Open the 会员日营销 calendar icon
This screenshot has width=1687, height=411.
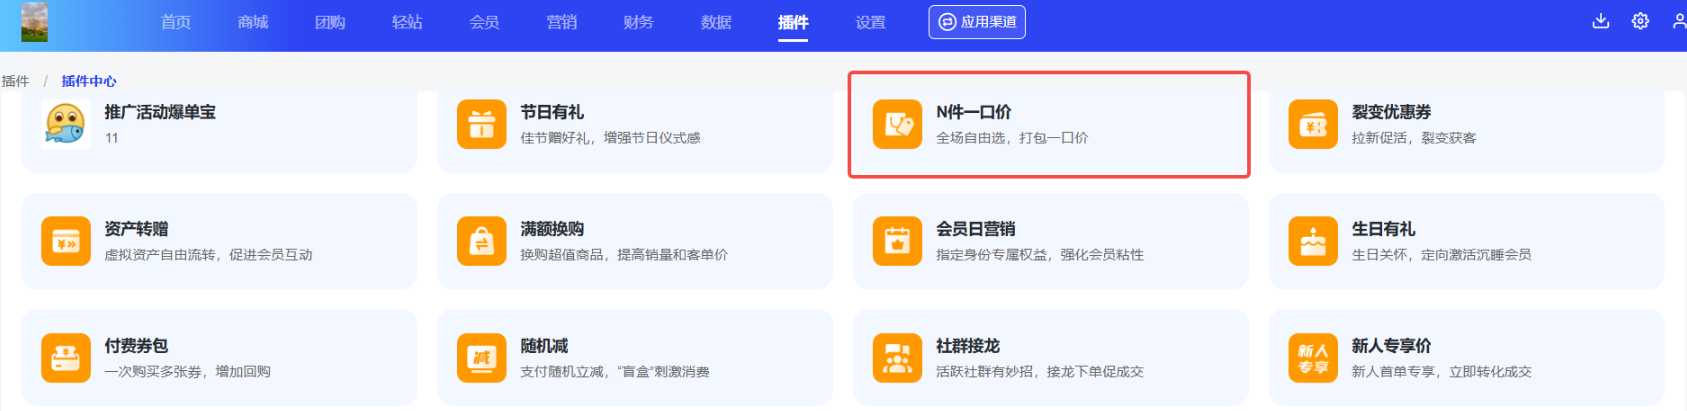tap(897, 241)
